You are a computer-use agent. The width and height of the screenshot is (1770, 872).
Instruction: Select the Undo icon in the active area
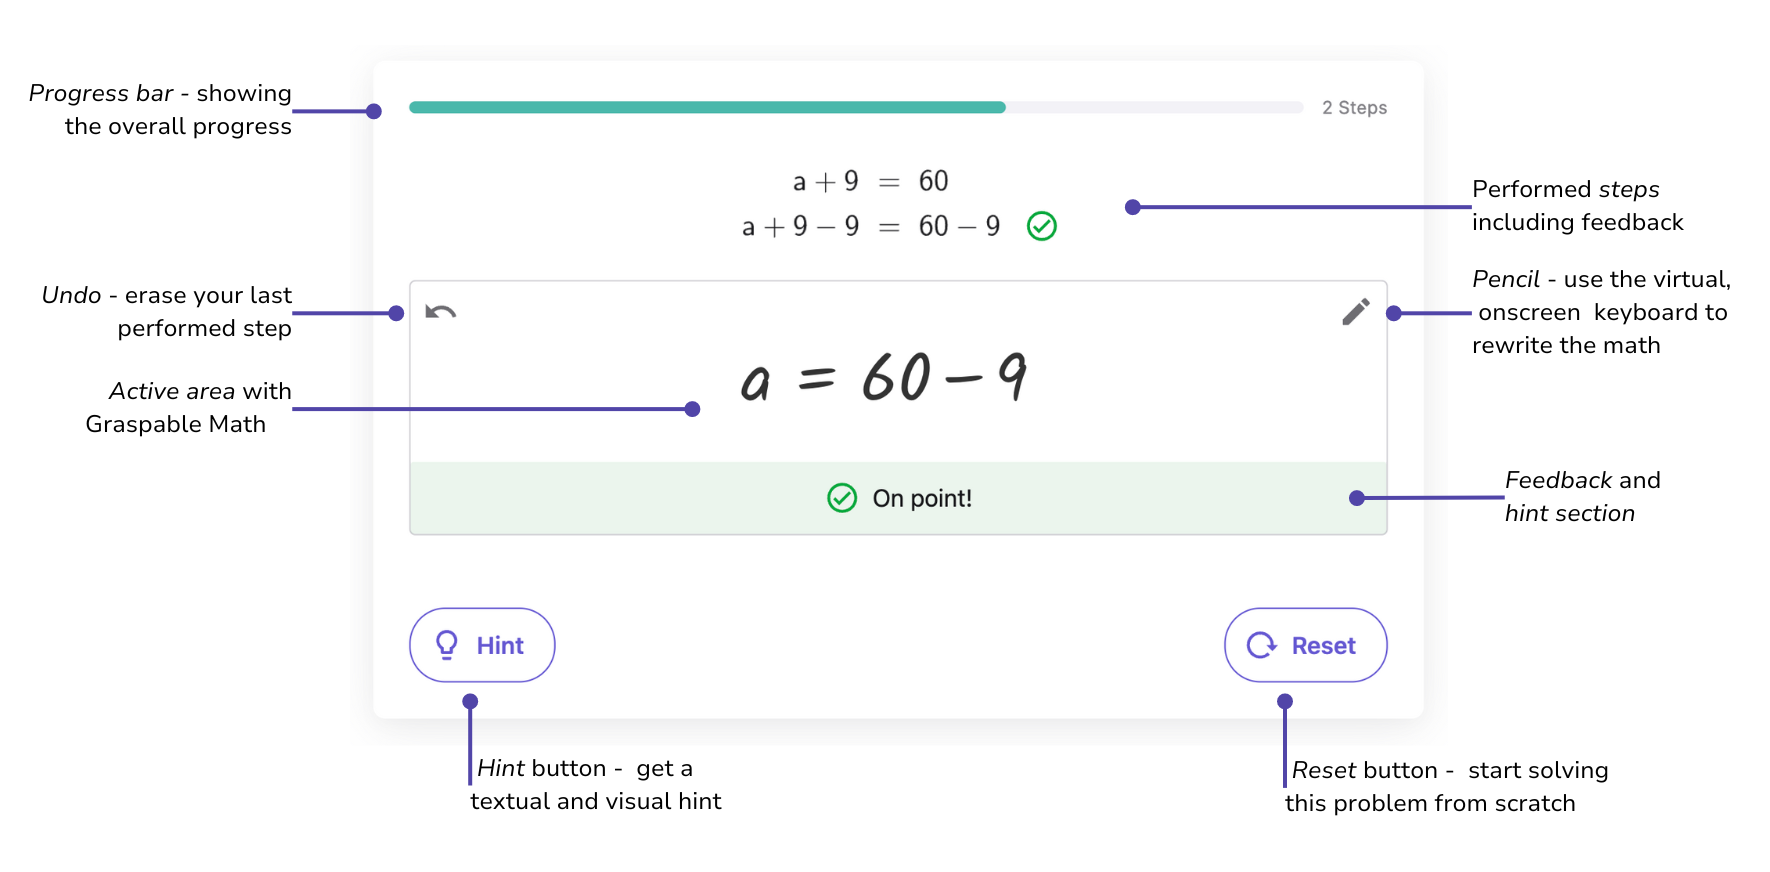[x=440, y=311]
